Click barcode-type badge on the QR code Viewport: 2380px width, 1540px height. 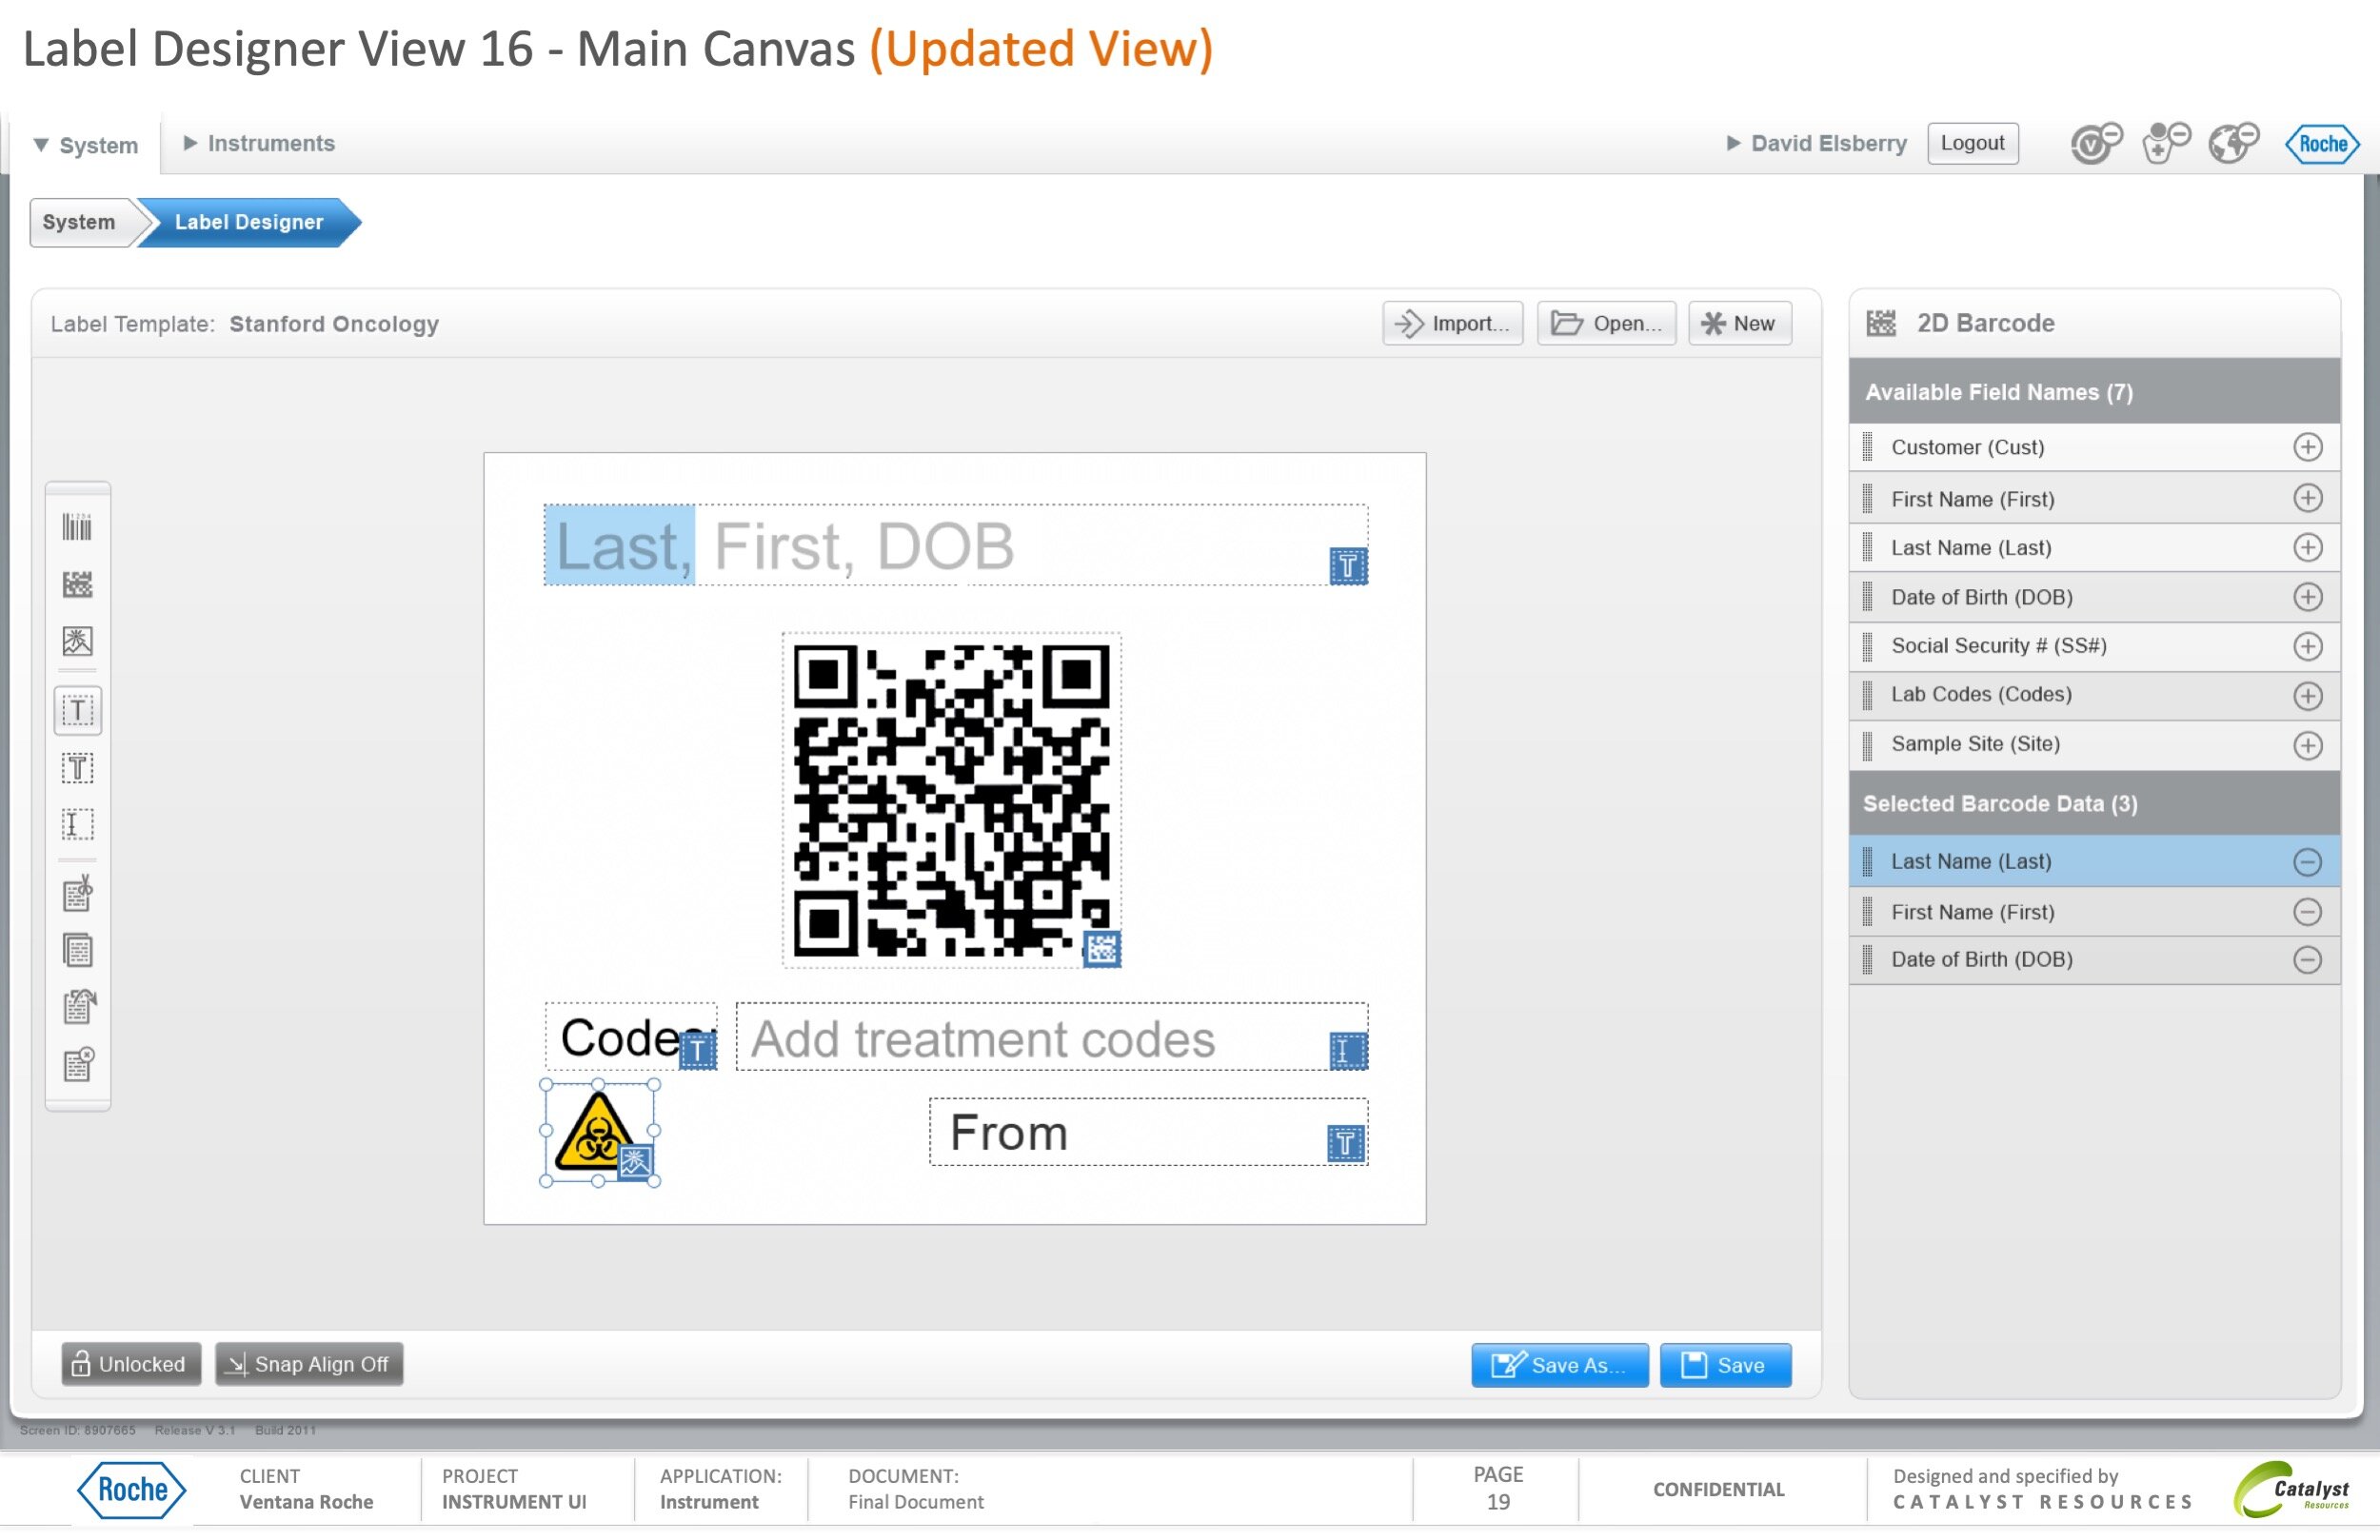coord(1102,949)
